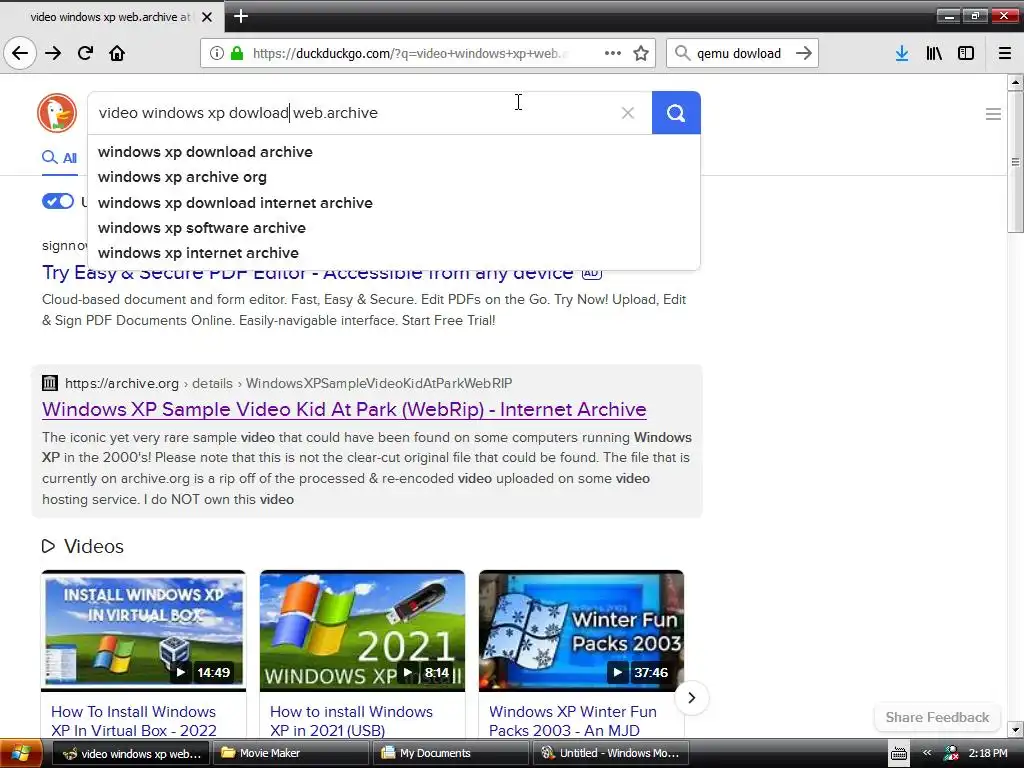
Task: Clear the DuckDuckGo search query
Action: point(628,113)
